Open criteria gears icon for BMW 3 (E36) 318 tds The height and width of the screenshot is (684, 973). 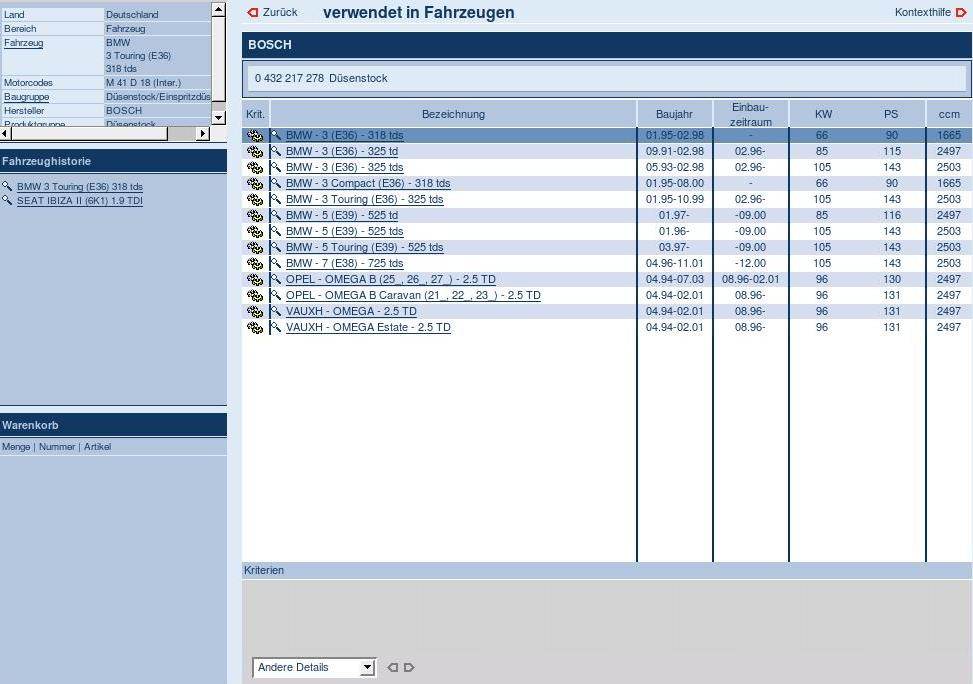[x=254, y=135]
